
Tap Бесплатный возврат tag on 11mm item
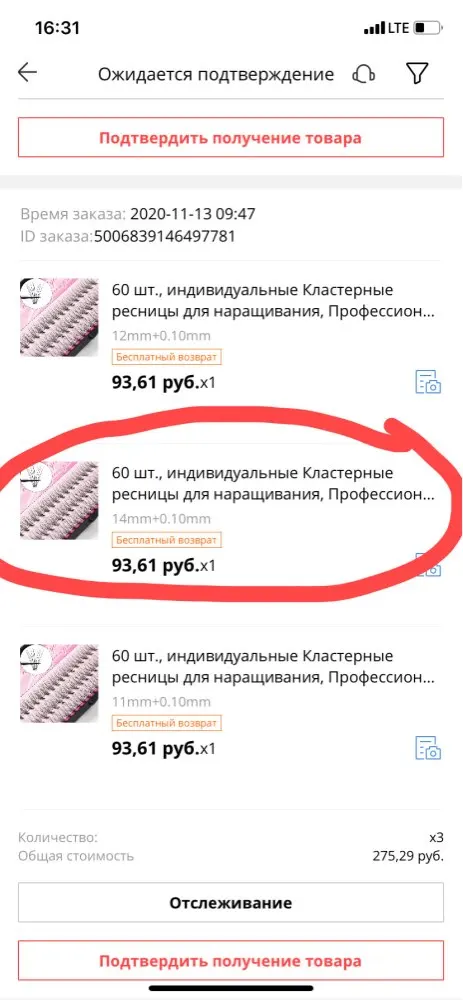click(x=167, y=723)
